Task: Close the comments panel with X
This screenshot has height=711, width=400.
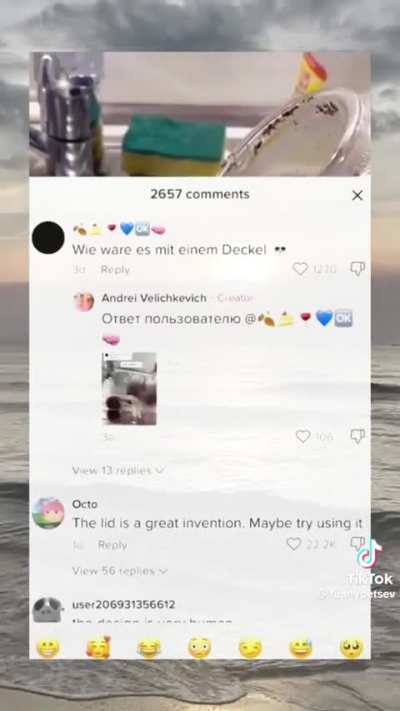Action: pos(357,195)
